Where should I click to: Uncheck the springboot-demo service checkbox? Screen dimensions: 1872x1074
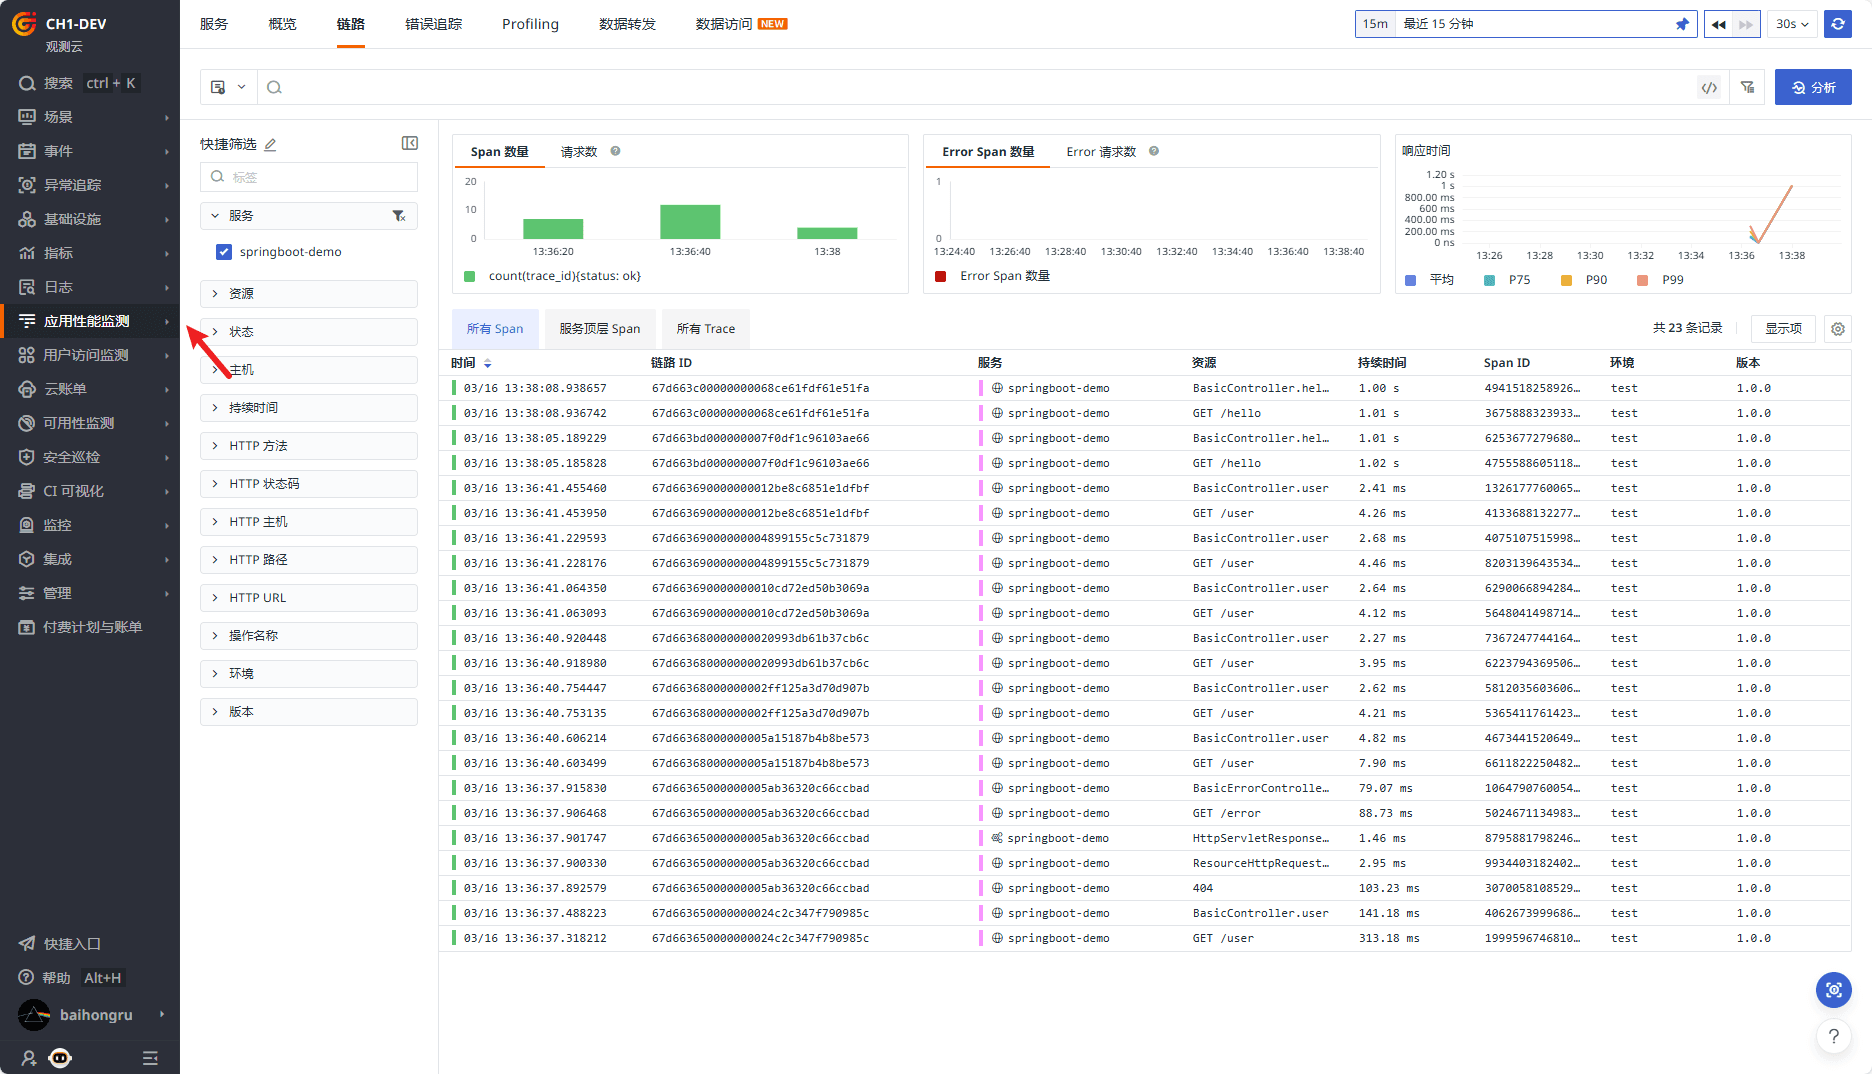(224, 252)
